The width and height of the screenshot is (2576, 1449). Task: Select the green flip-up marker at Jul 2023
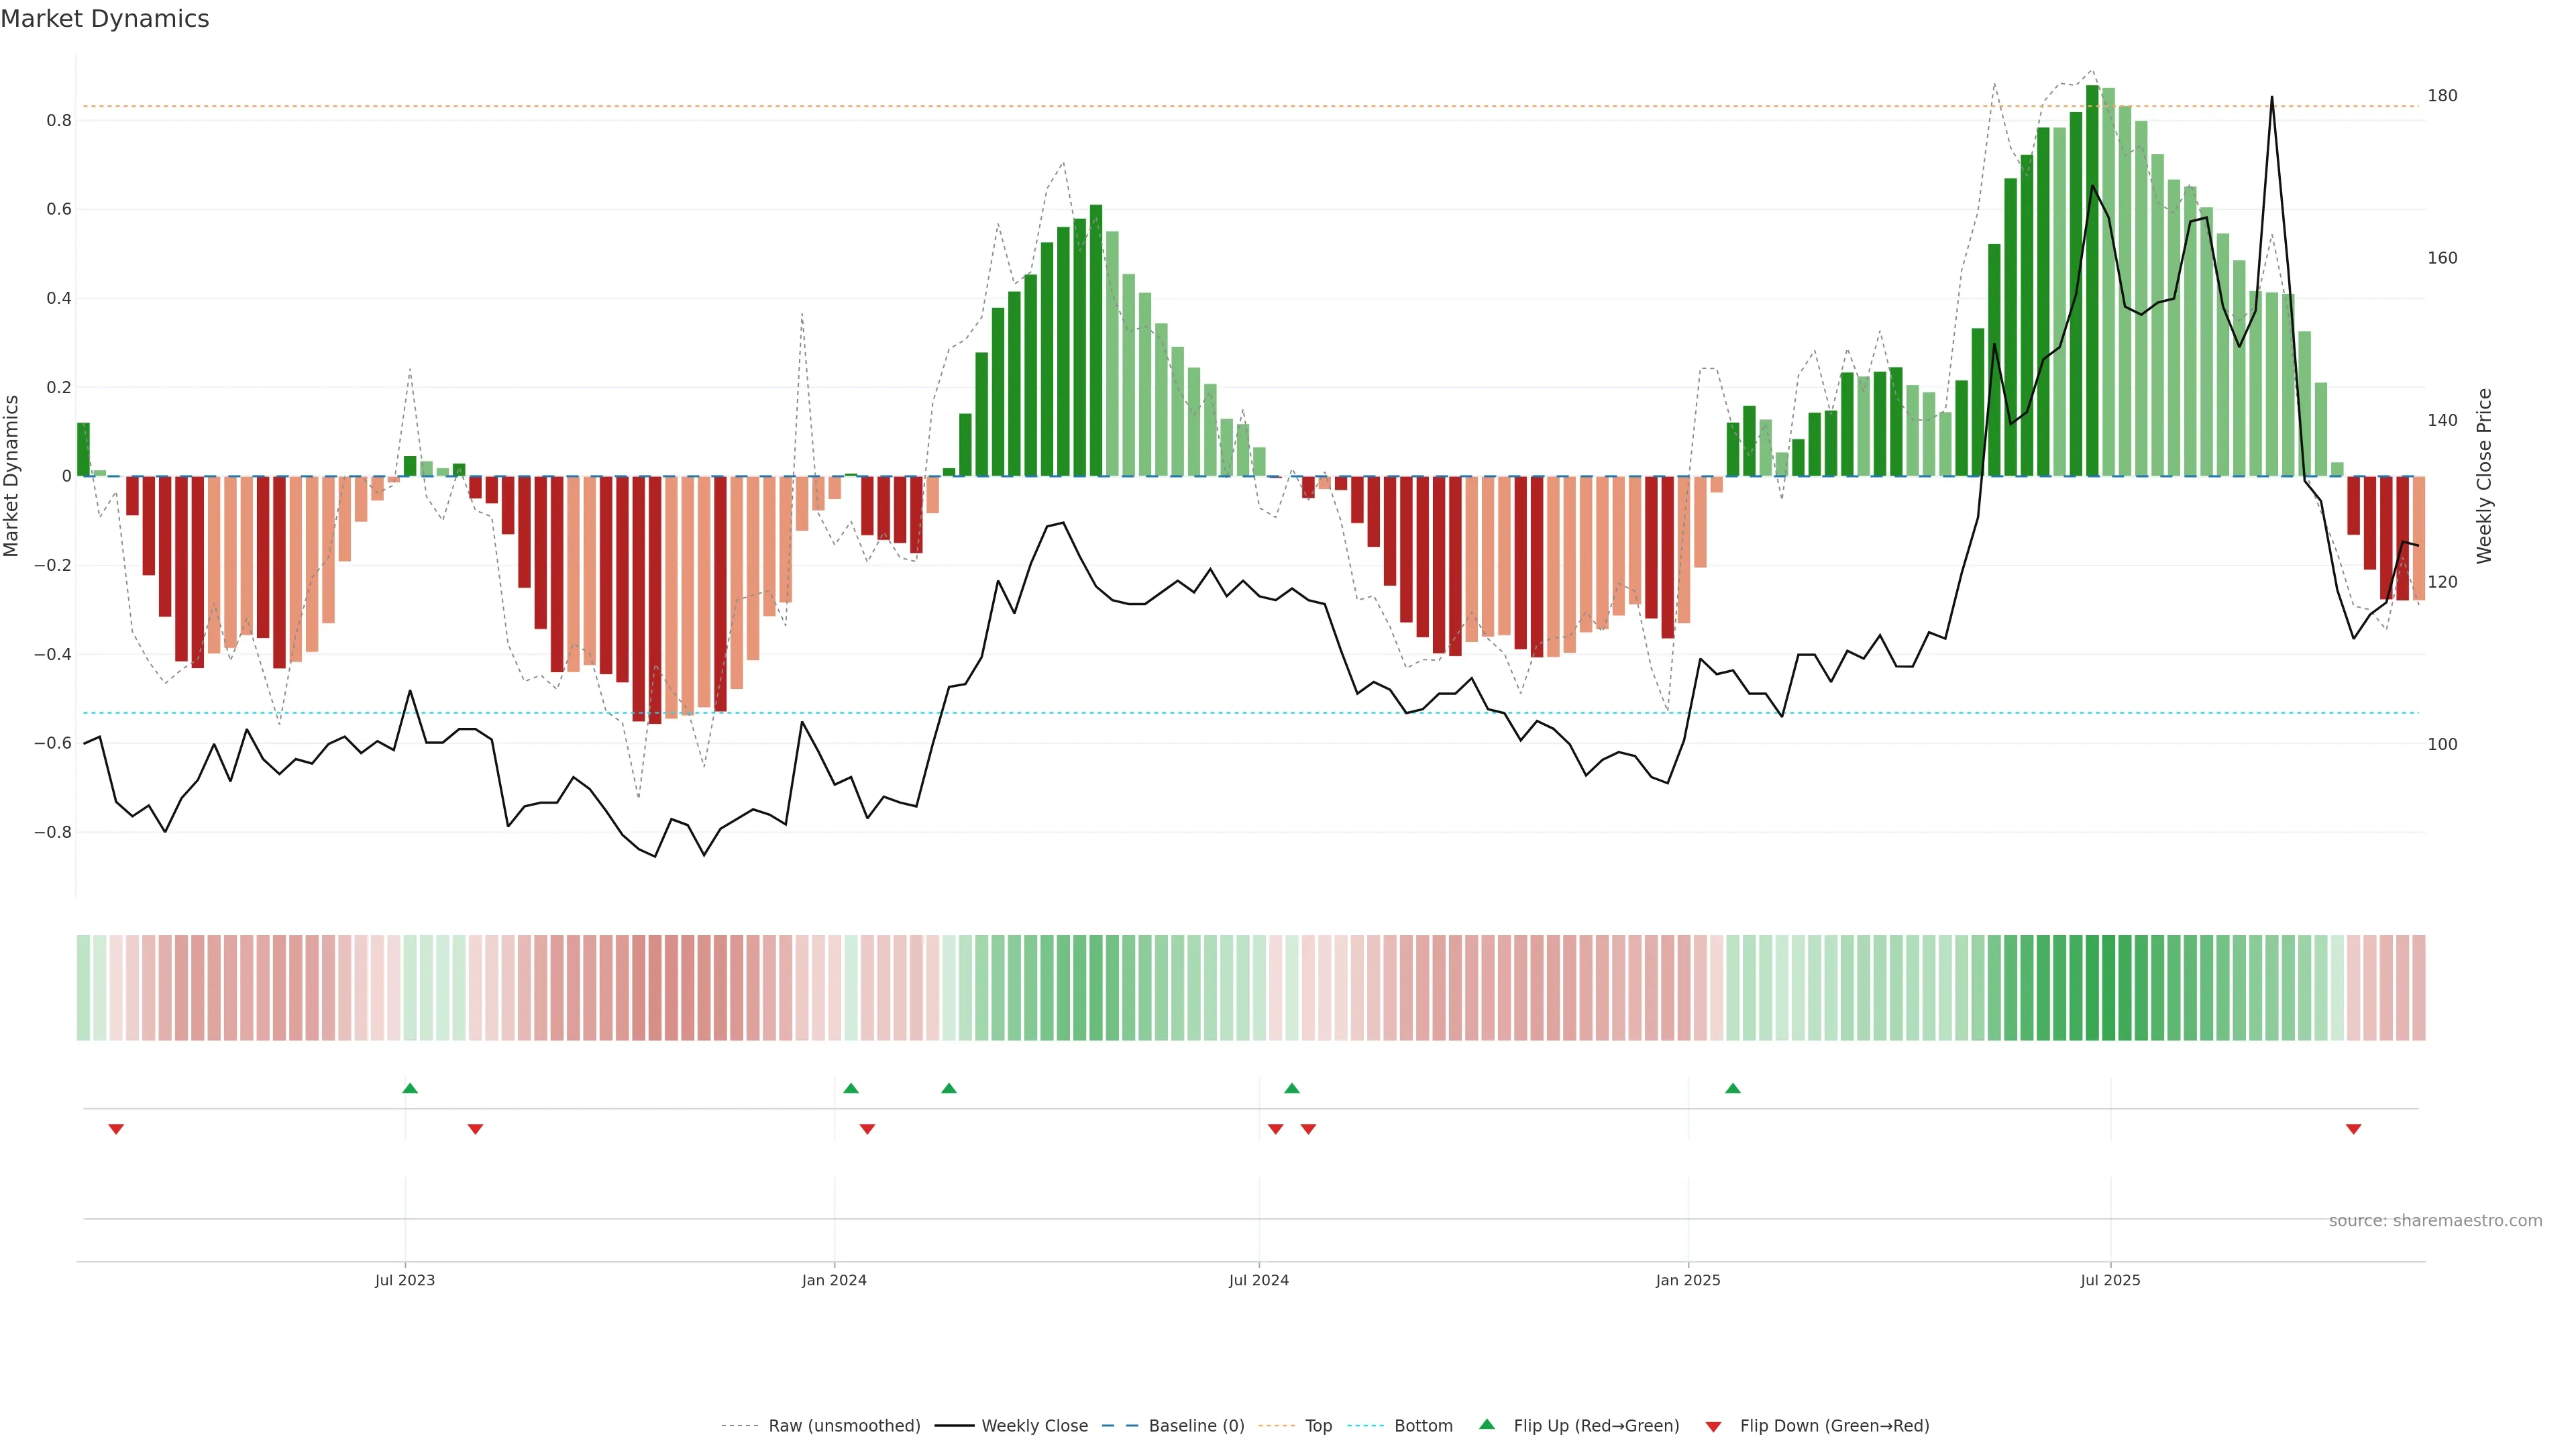[410, 1088]
